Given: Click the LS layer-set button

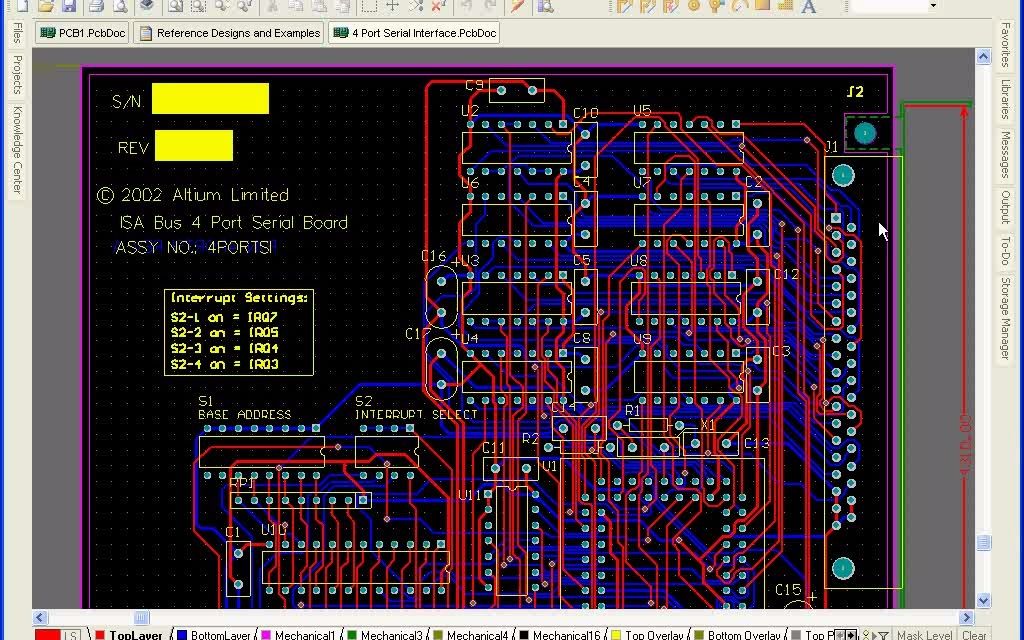Looking at the screenshot, I should tap(70, 634).
